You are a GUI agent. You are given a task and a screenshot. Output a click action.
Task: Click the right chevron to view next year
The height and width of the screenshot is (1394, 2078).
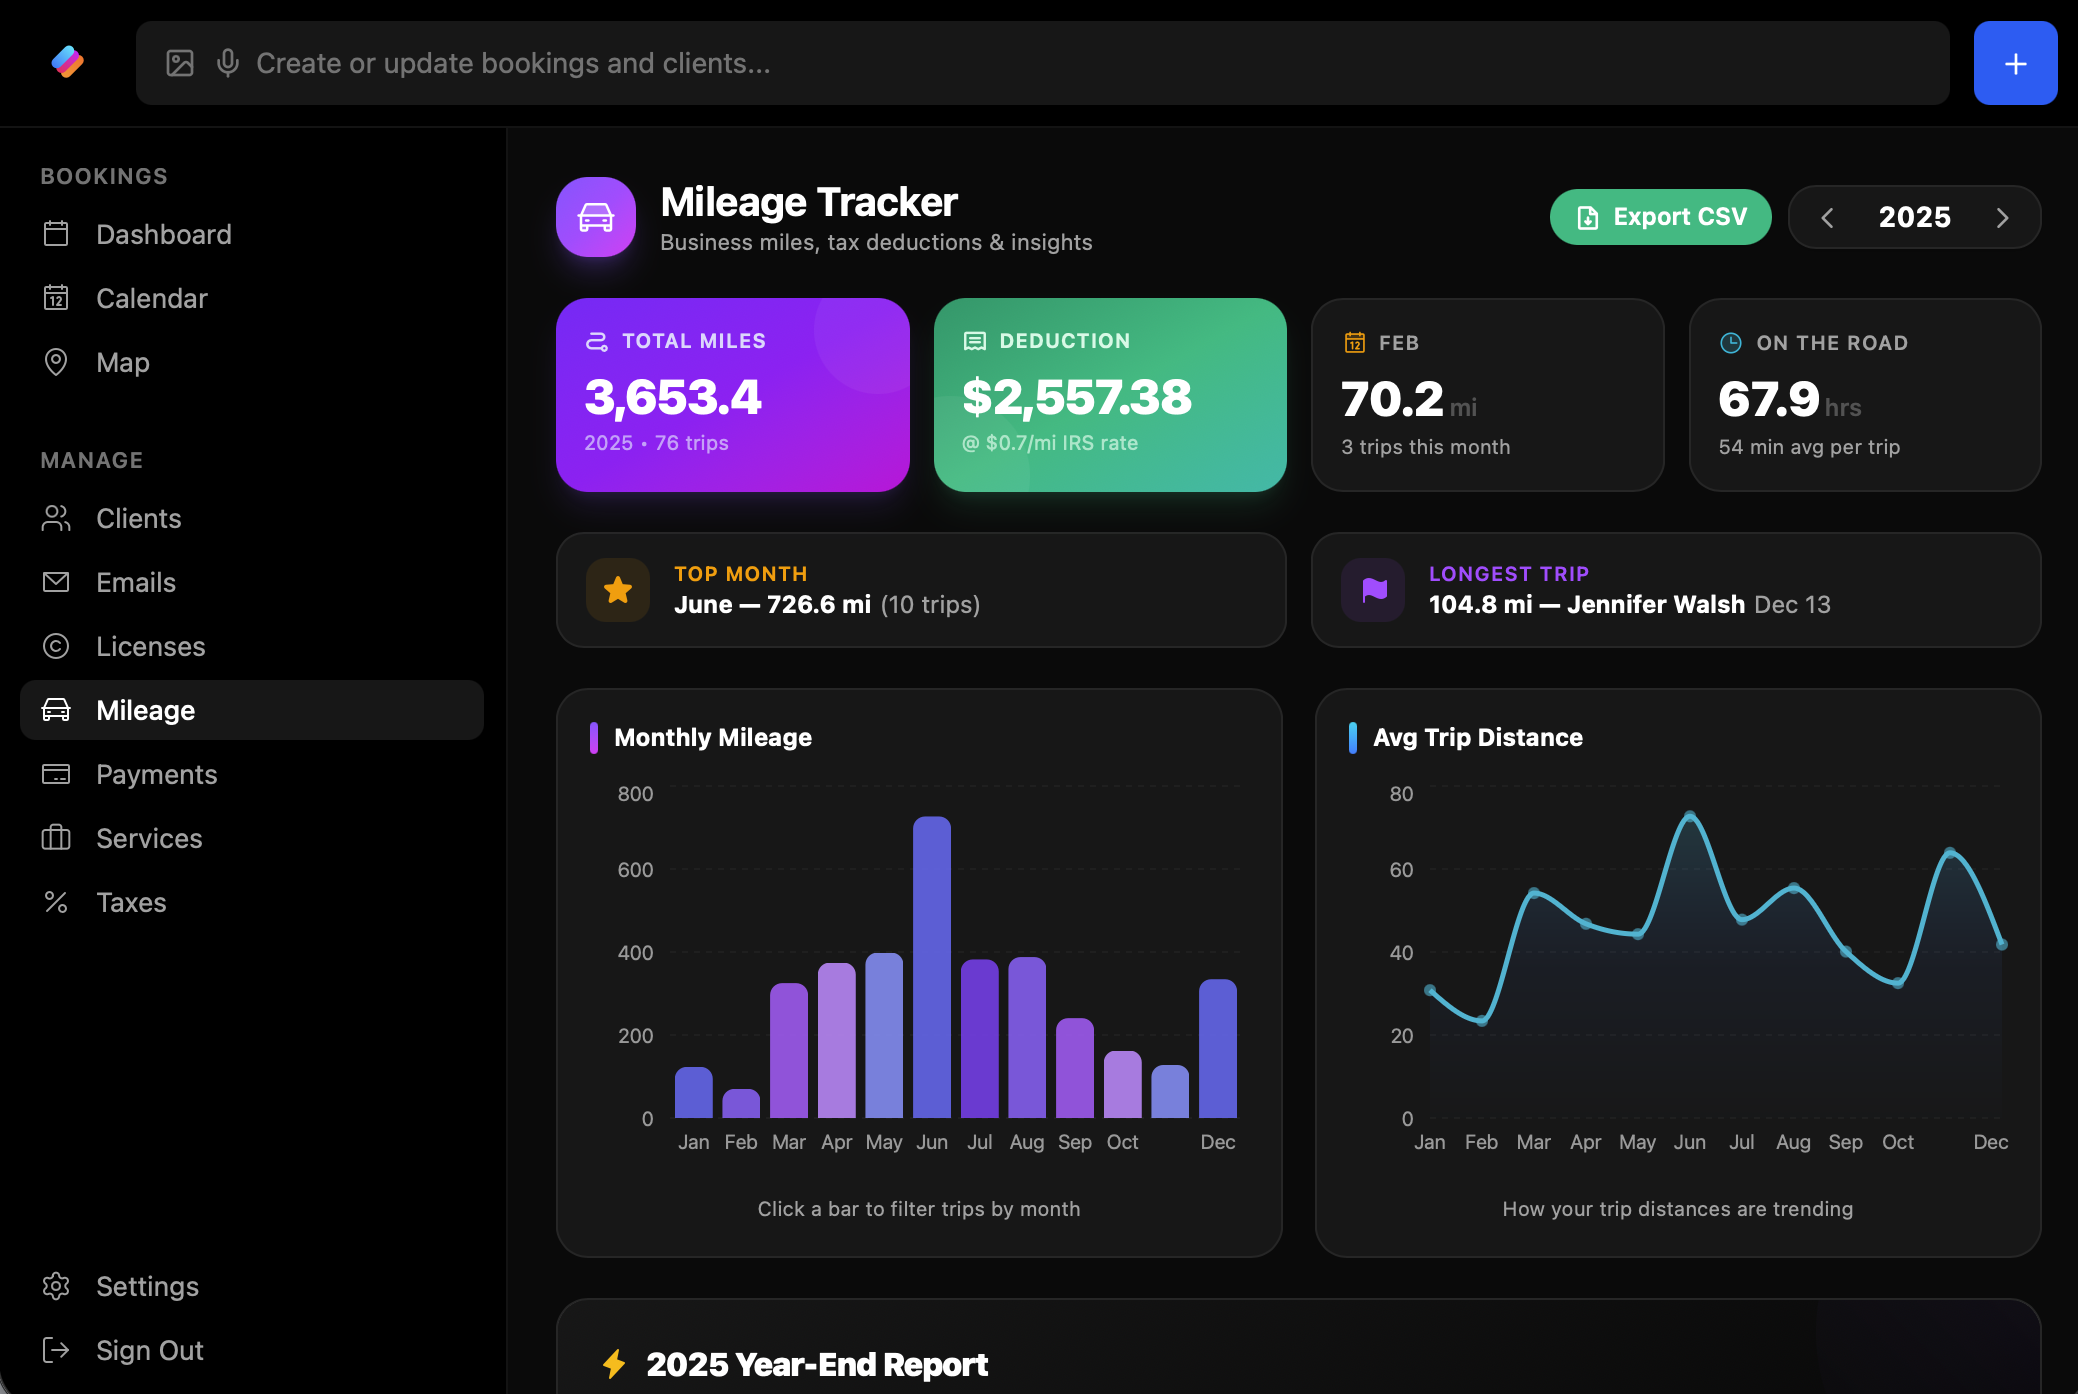2002,217
